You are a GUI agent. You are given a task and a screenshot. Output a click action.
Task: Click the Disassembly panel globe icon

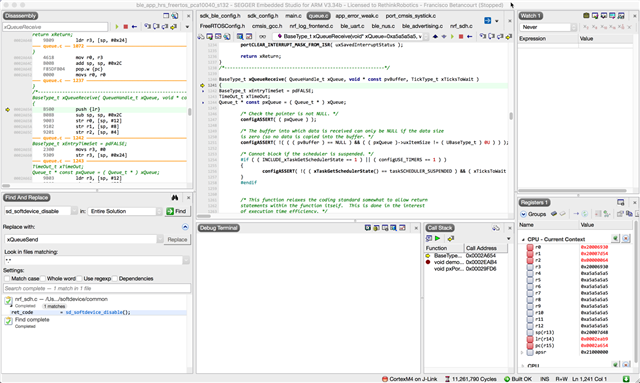pos(175,16)
